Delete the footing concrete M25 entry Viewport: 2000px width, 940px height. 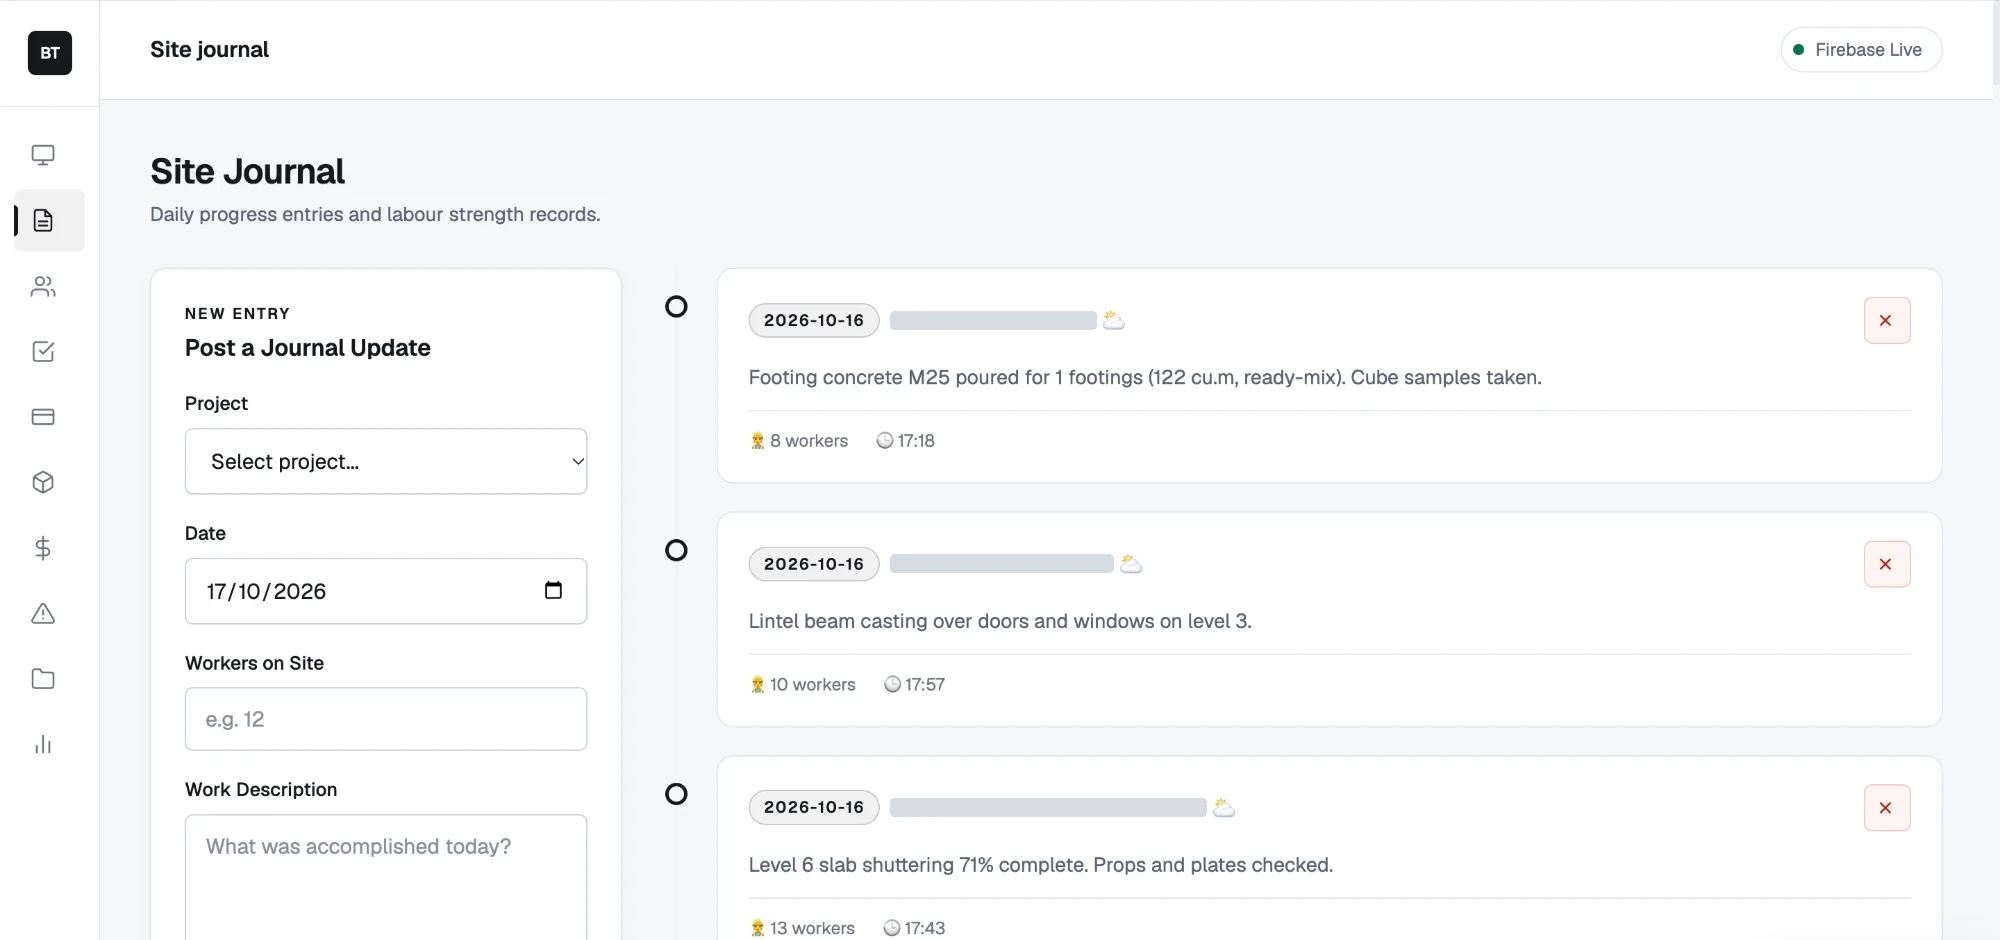pos(1887,320)
